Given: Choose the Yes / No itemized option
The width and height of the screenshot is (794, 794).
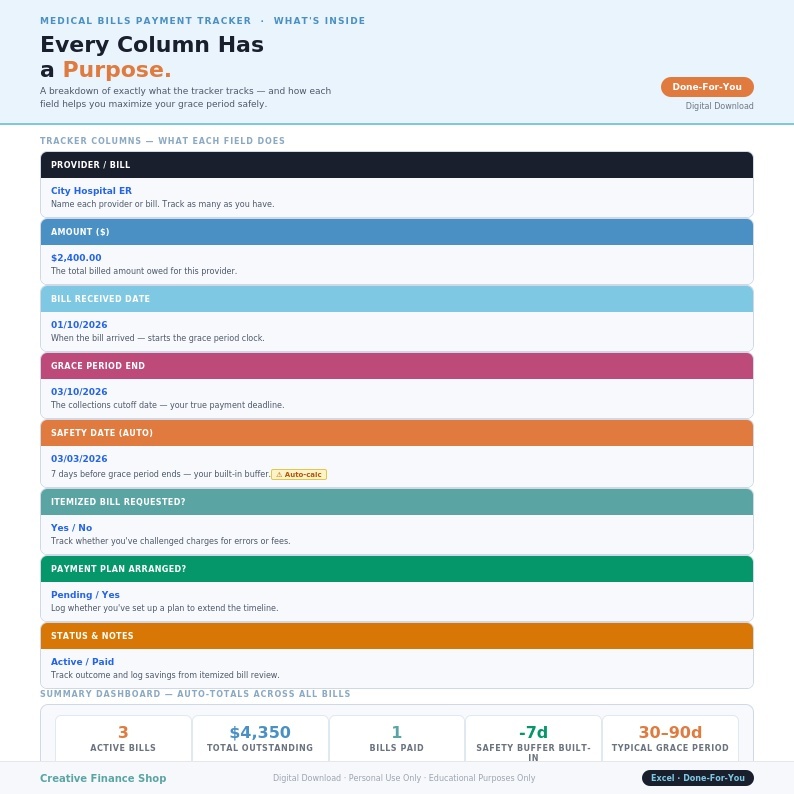Looking at the screenshot, I should [x=71, y=528].
